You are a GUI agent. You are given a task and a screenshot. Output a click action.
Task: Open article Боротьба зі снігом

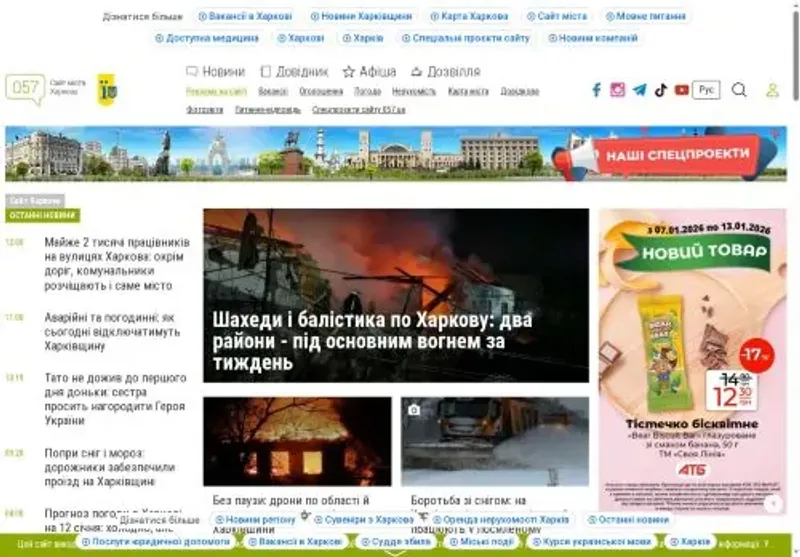pyautogui.click(x=468, y=500)
